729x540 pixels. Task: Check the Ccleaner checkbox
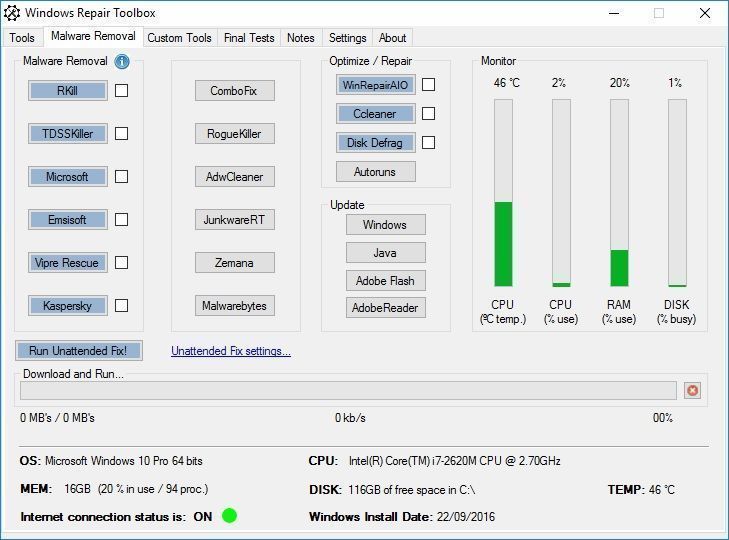[x=428, y=113]
